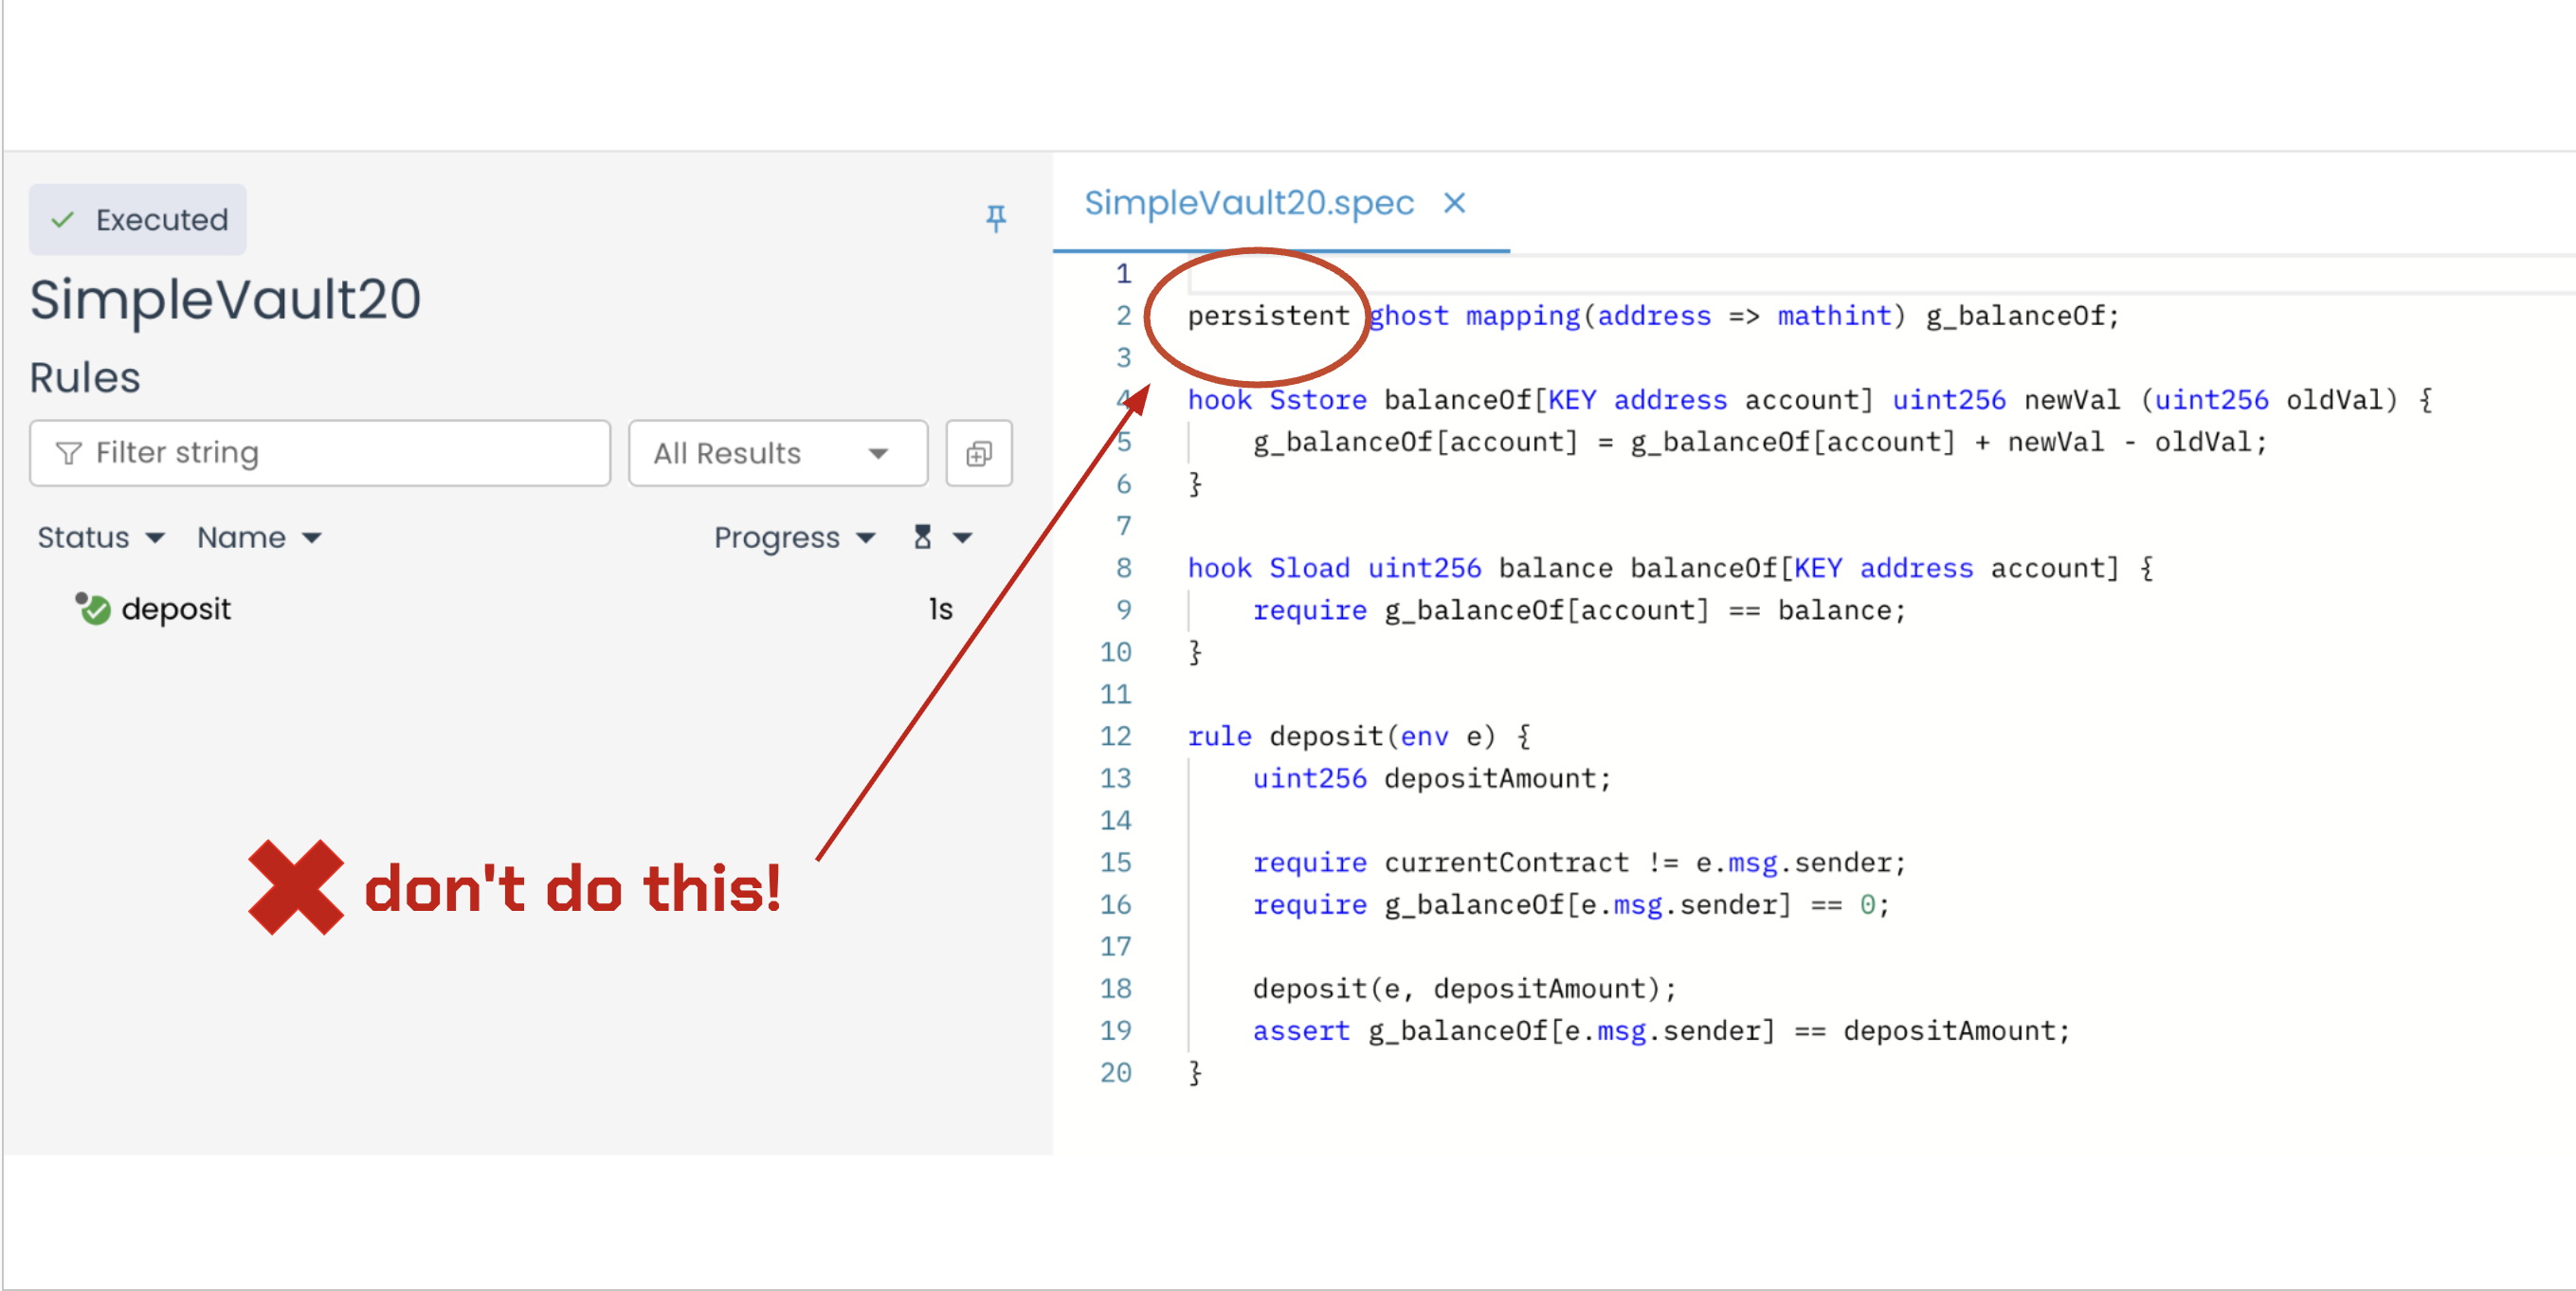
Task: Click the Executed status badge
Action: coord(138,220)
